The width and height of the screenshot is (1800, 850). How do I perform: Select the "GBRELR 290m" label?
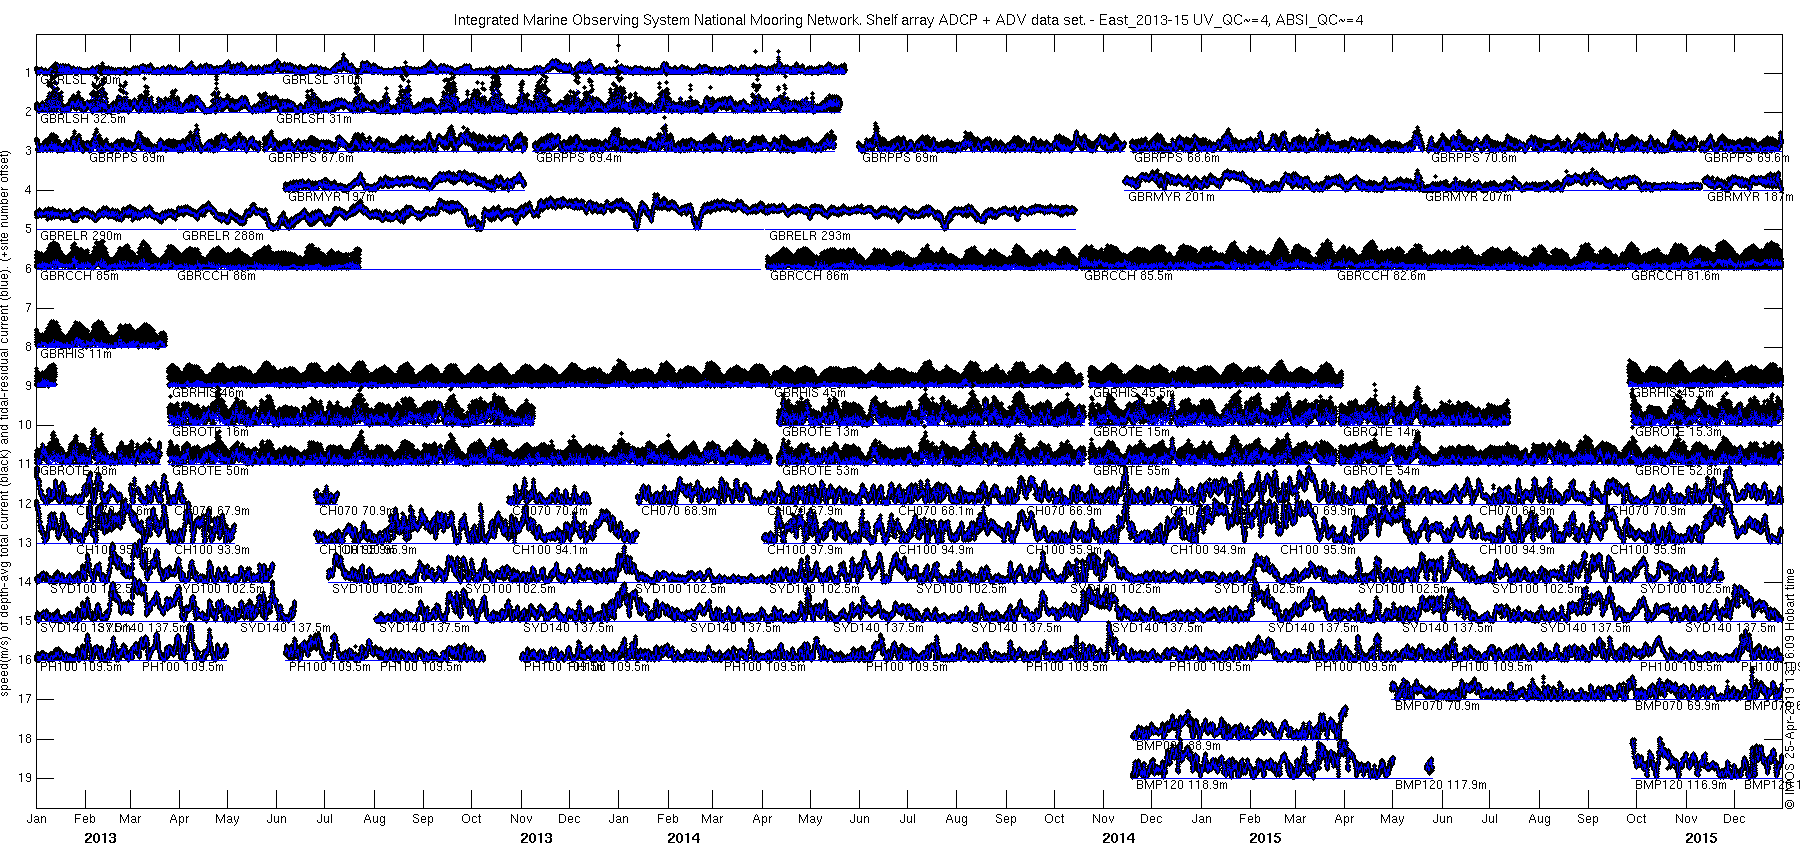81,236
